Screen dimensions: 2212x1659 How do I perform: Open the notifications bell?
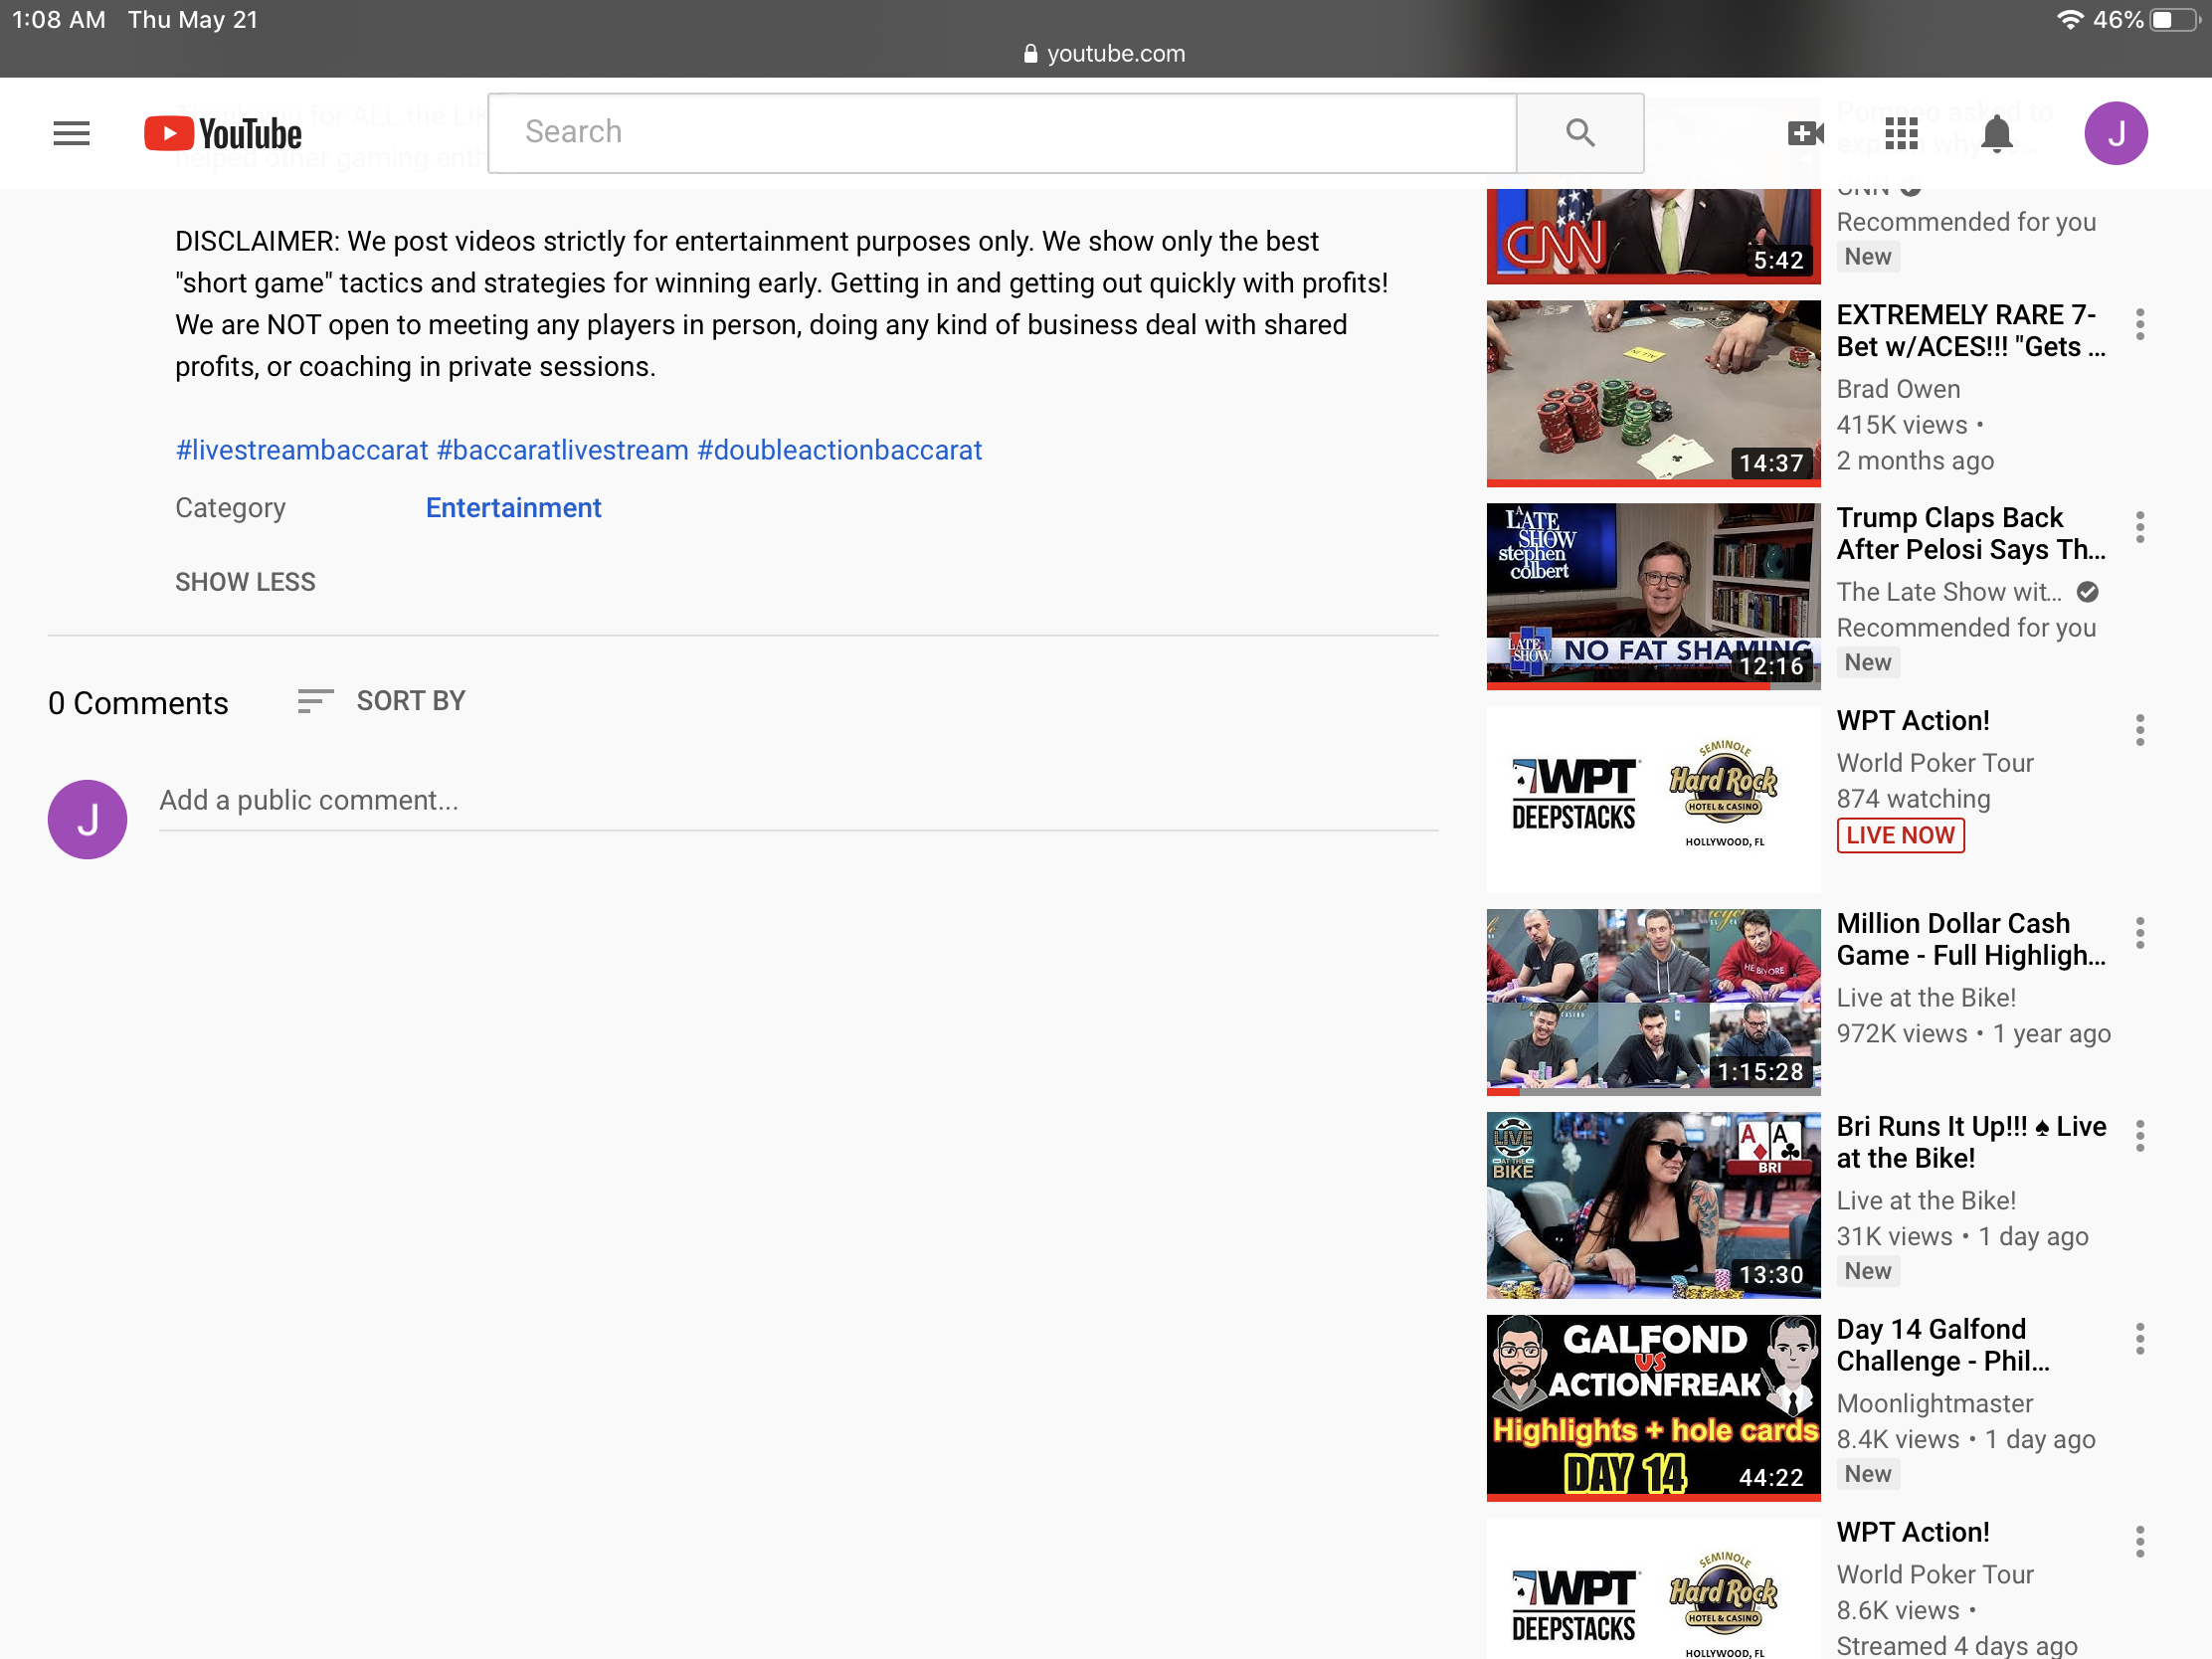coord(1996,133)
